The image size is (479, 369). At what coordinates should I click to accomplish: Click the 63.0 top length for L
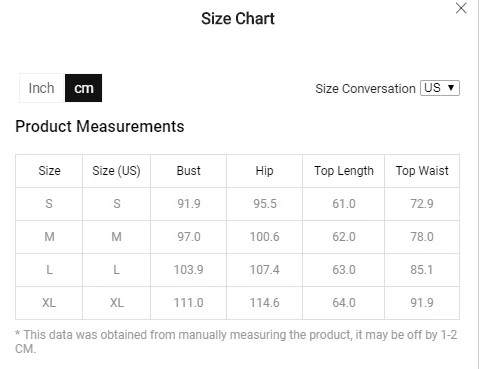[x=344, y=270]
